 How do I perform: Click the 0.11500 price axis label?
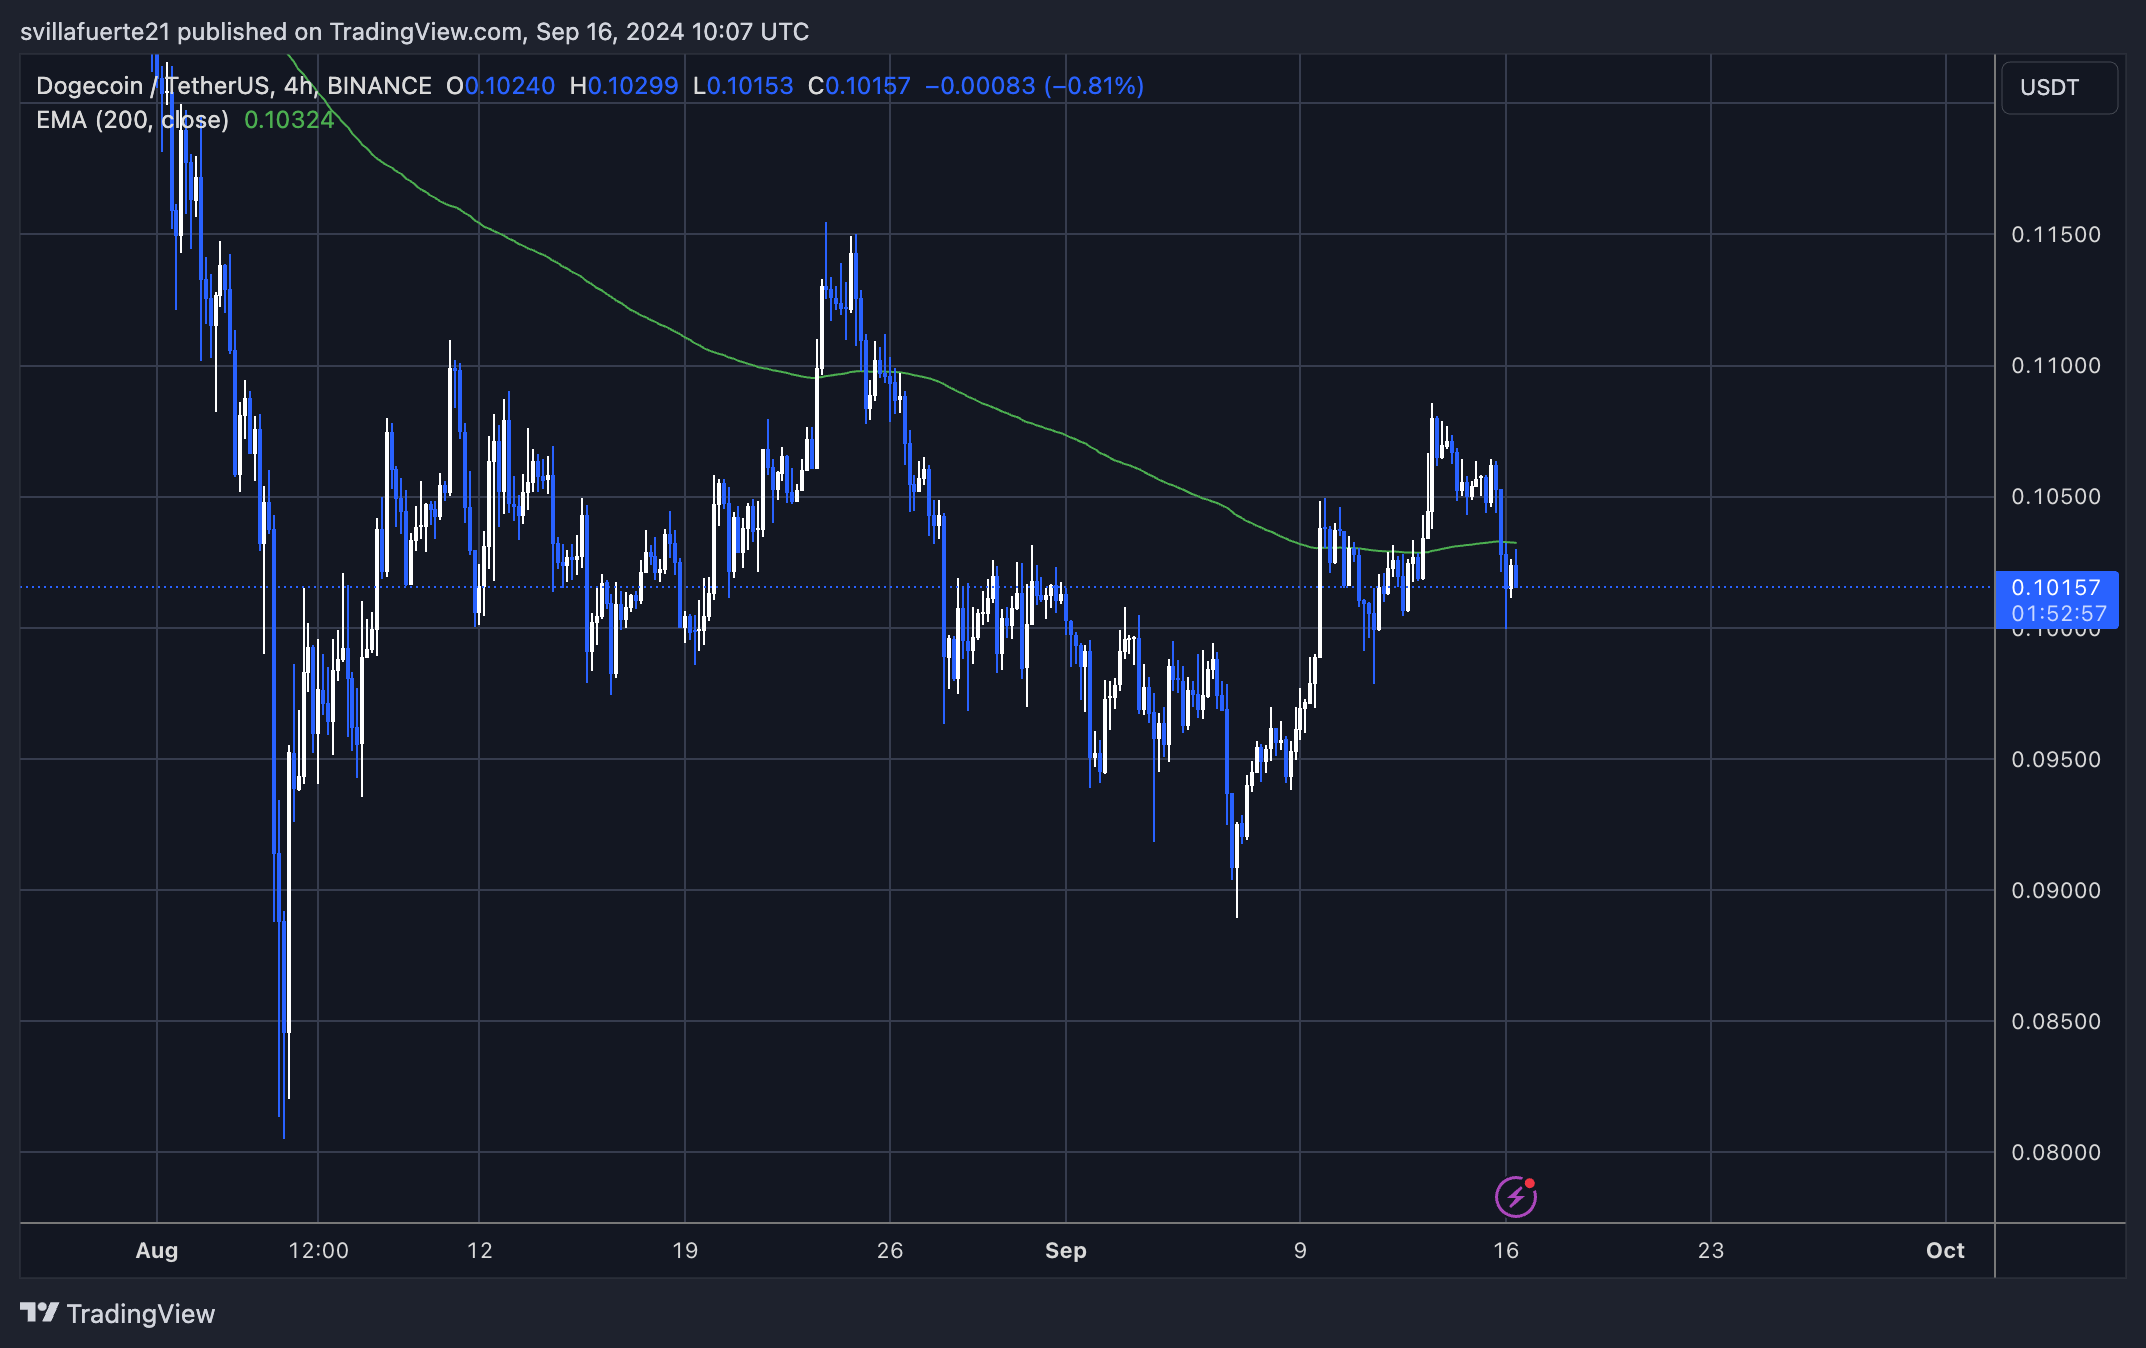(x=2056, y=234)
